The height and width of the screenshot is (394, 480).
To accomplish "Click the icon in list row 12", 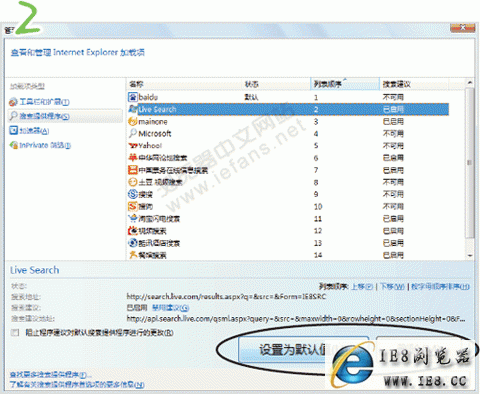I will [x=133, y=231].
